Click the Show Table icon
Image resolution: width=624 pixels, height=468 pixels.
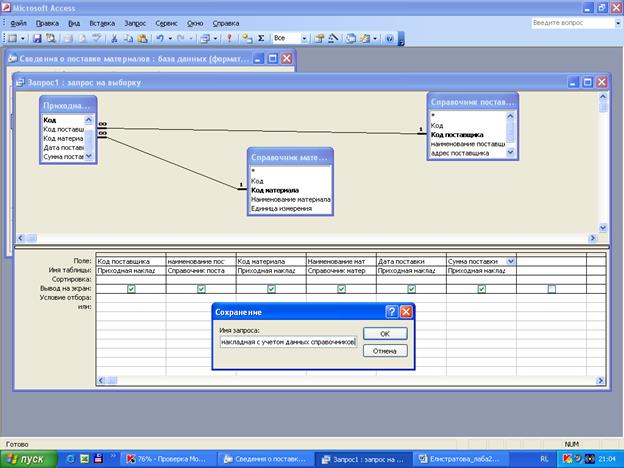click(x=246, y=39)
